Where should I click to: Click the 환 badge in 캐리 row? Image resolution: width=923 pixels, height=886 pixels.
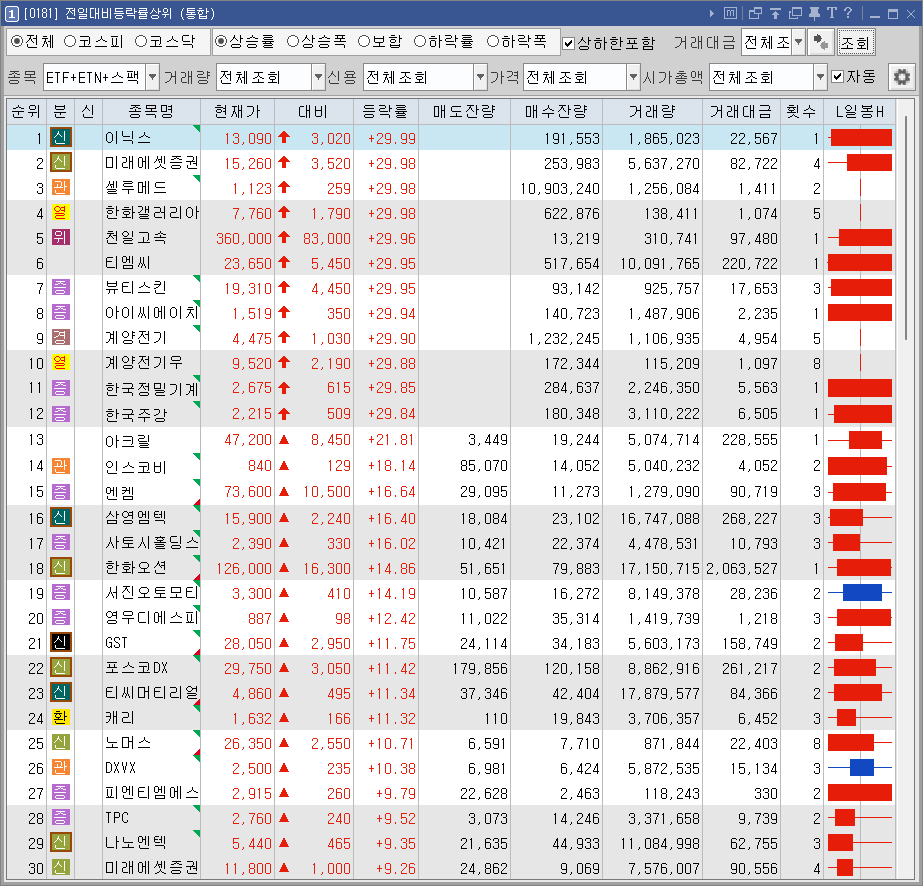click(60, 718)
